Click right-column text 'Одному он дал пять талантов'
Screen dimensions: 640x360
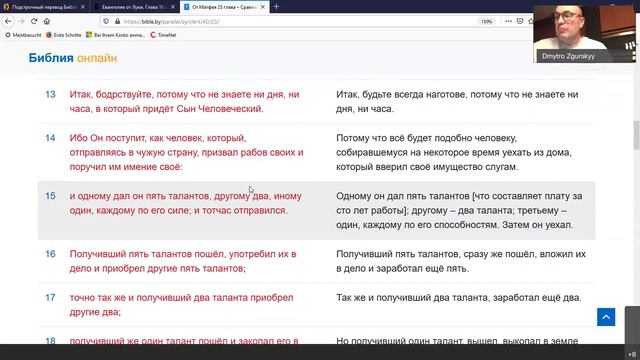(x=403, y=196)
